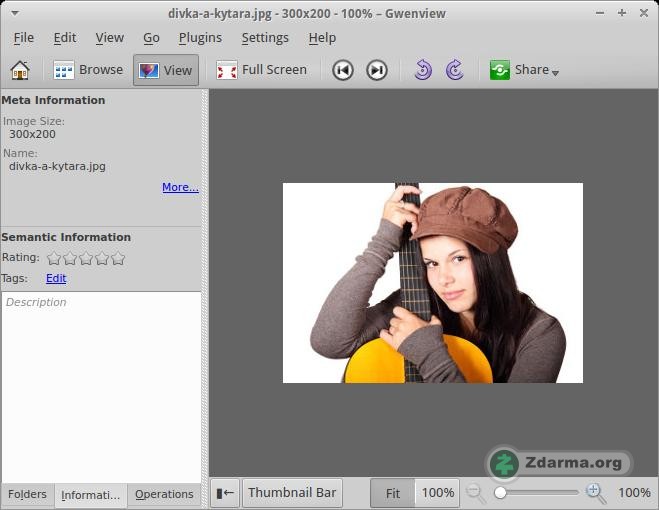Go to the start page home icon
Screen dimensions: 659x510
tap(20, 70)
